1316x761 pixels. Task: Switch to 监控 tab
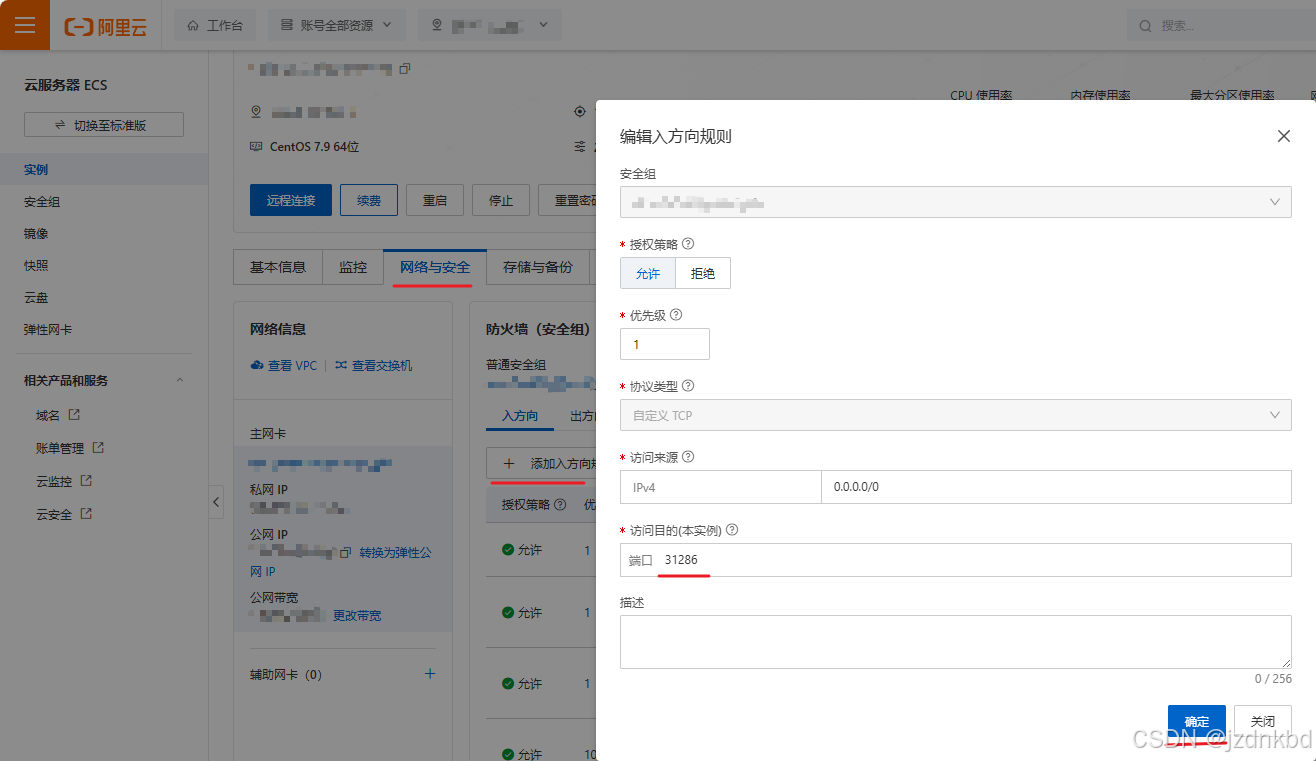[x=353, y=267]
